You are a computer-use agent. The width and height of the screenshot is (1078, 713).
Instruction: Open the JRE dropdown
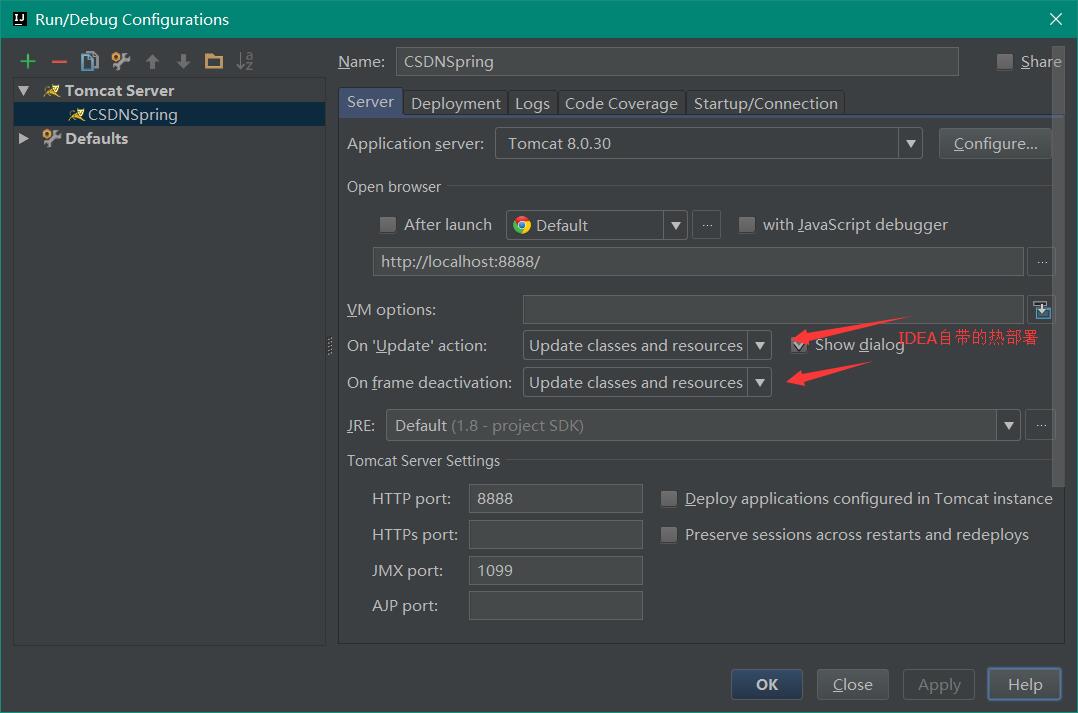click(1008, 426)
